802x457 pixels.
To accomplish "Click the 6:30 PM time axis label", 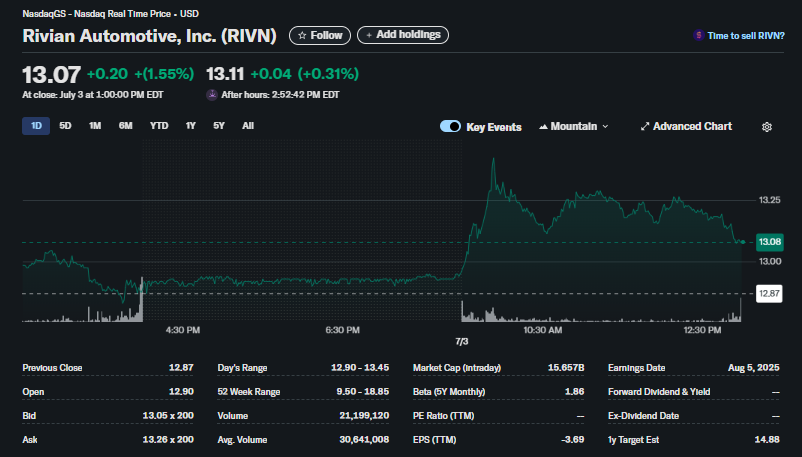I will pyautogui.click(x=342, y=330).
